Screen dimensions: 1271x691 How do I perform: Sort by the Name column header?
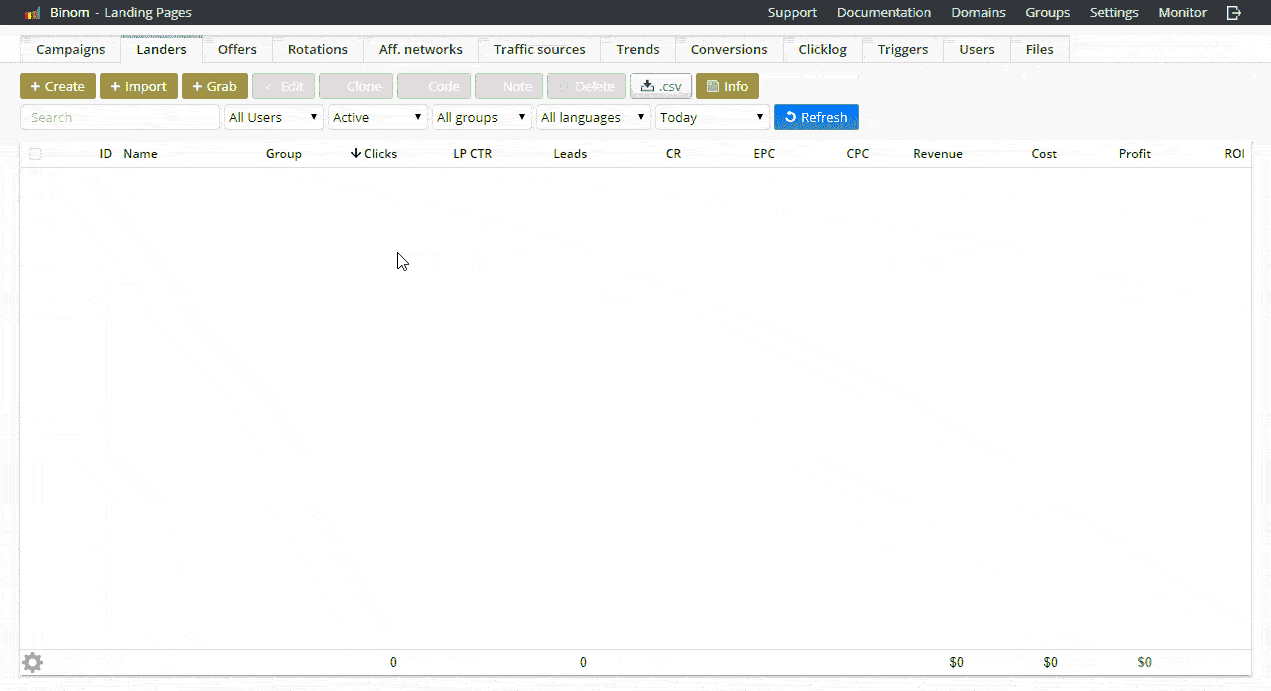point(140,154)
